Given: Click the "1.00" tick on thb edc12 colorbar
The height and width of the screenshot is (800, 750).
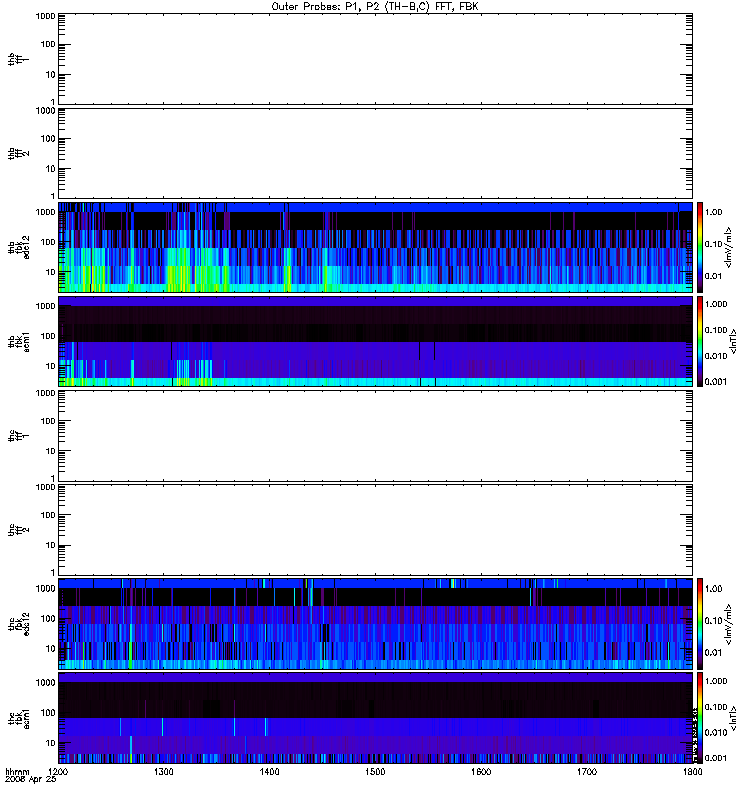Looking at the screenshot, I should (x=713, y=212).
